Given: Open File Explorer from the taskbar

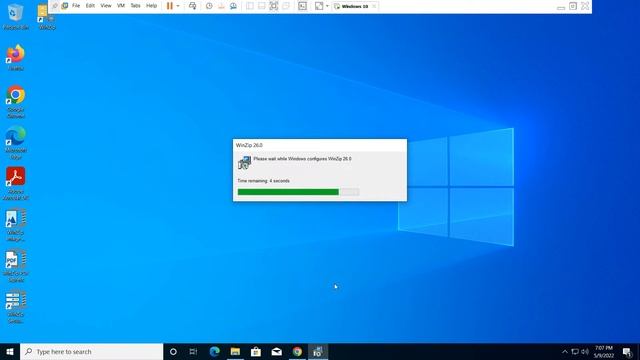Looking at the screenshot, I should click(235, 351).
